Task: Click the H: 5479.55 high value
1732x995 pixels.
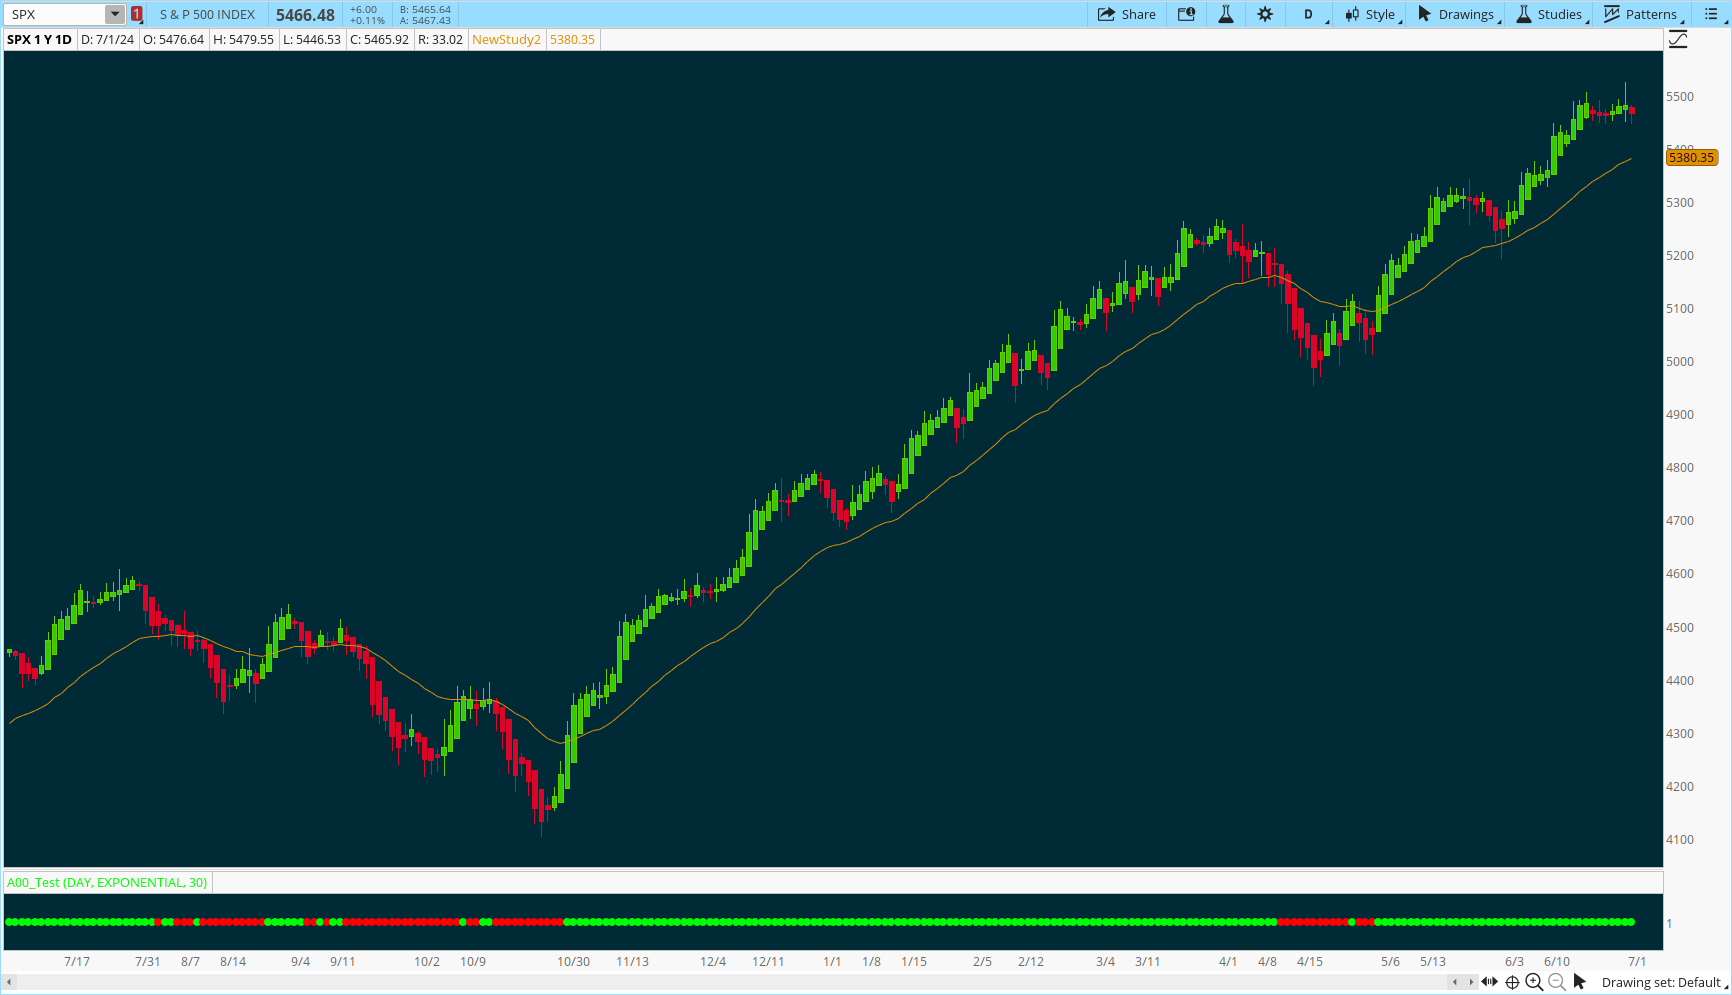Action: [x=243, y=40]
